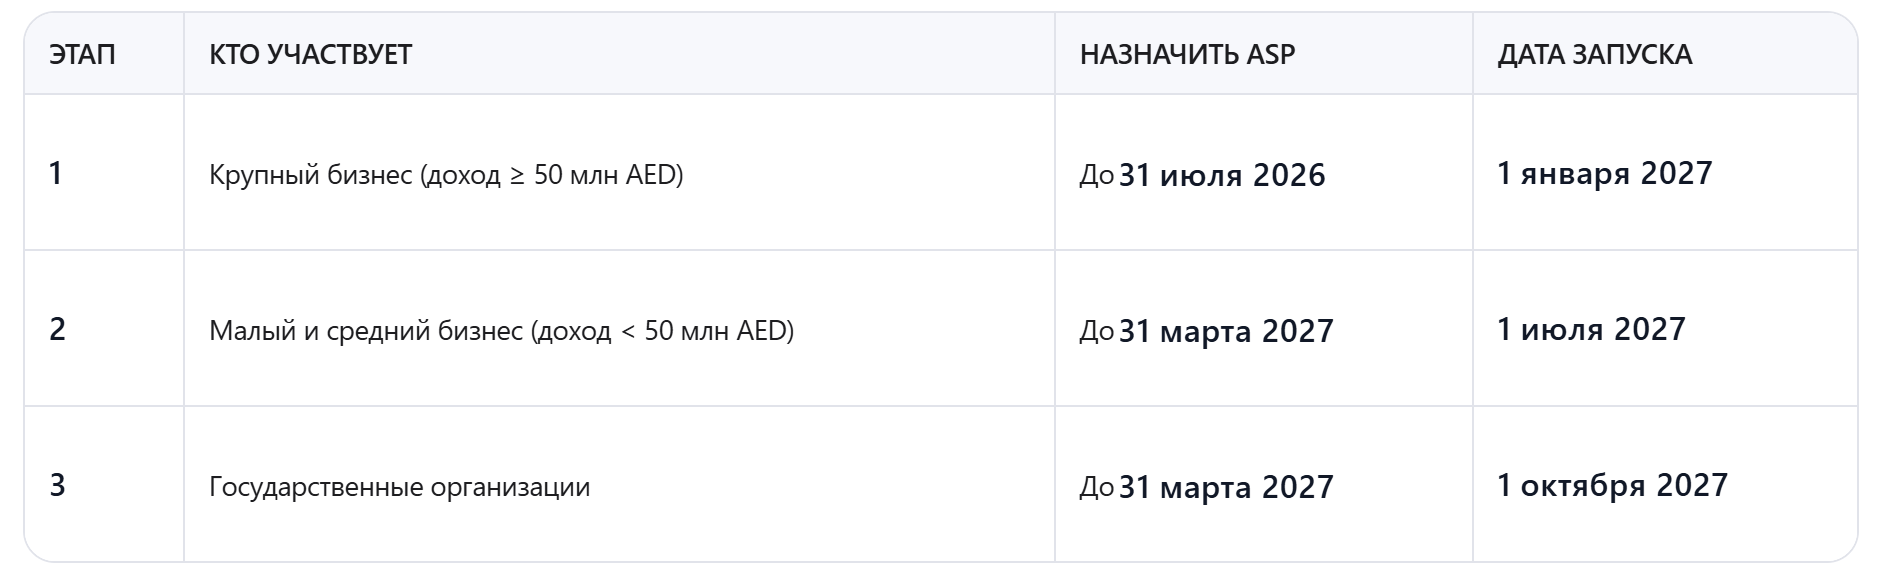Click the 1 июля 2027 launch date
The width and height of the screenshot is (1881, 568).
[x=1591, y=330]
